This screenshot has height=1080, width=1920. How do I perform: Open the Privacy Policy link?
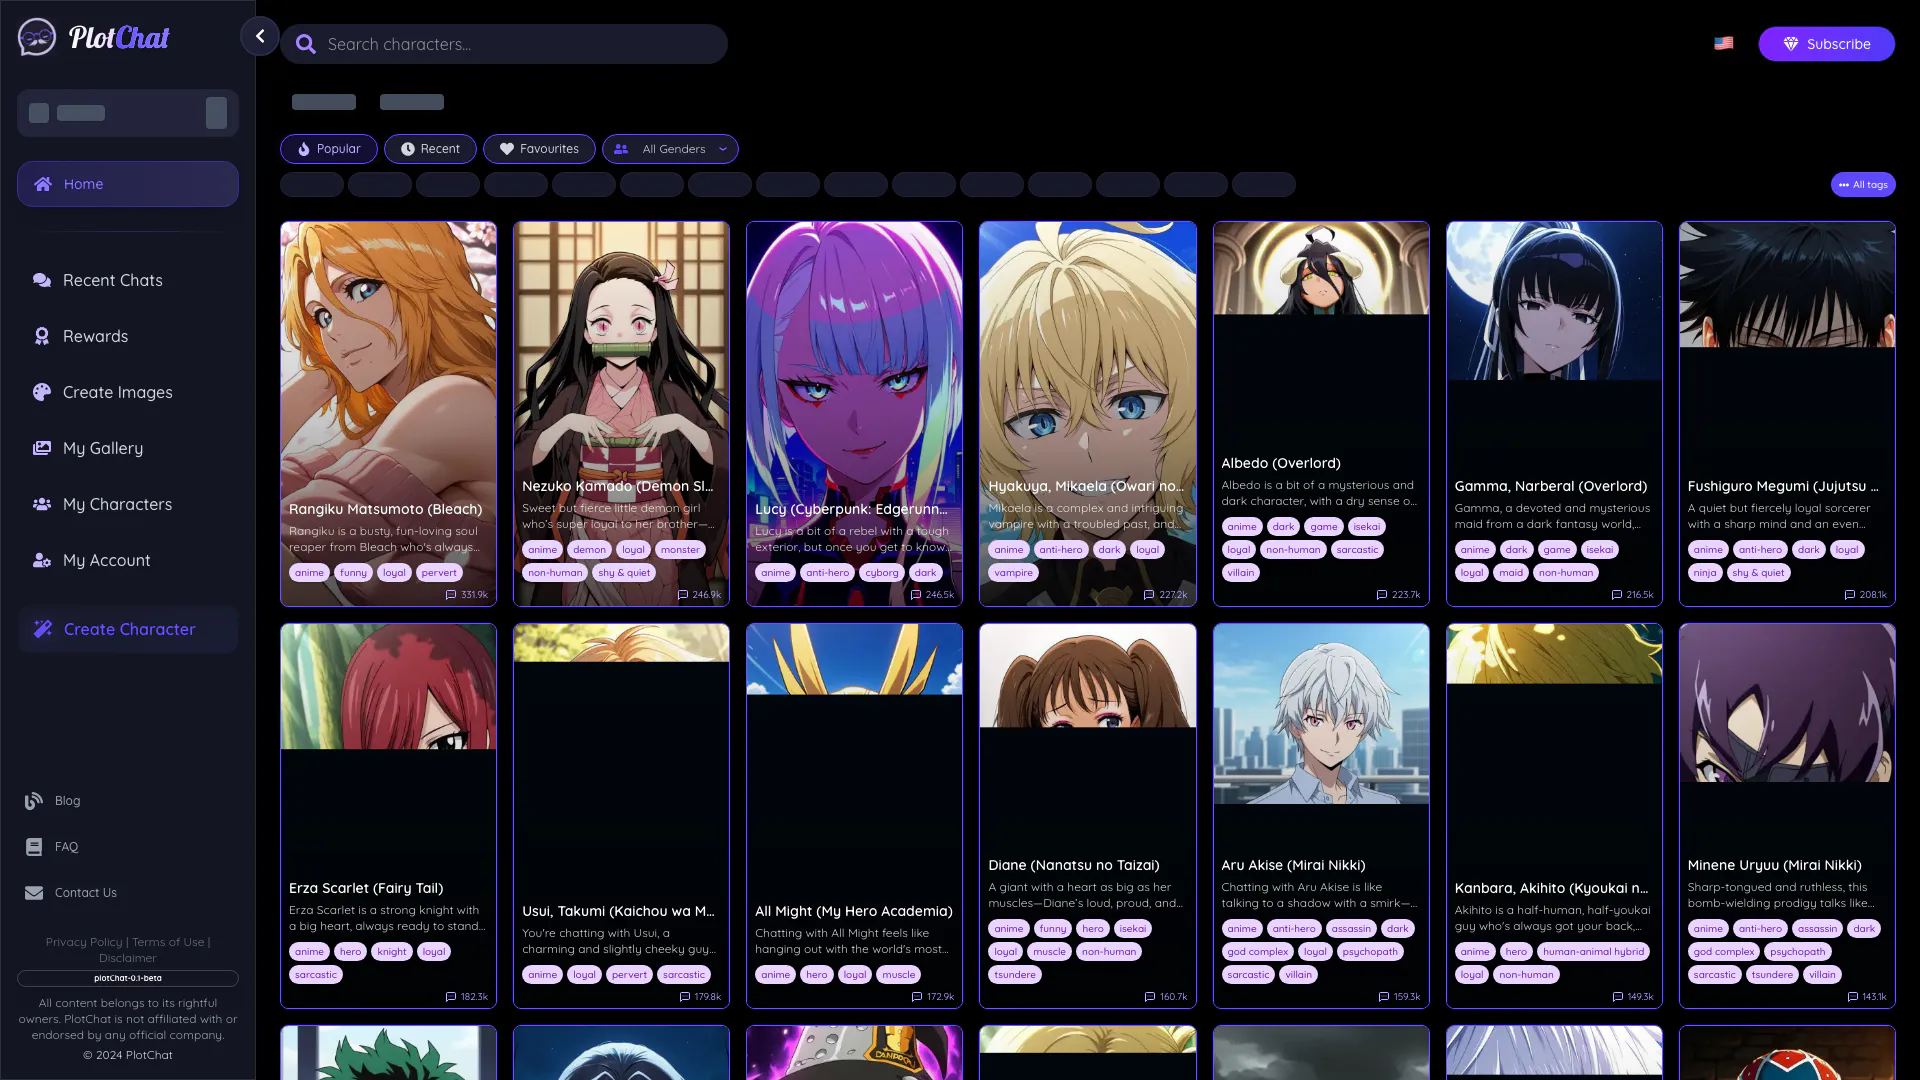pyautogui.click(x=84, y=942)
